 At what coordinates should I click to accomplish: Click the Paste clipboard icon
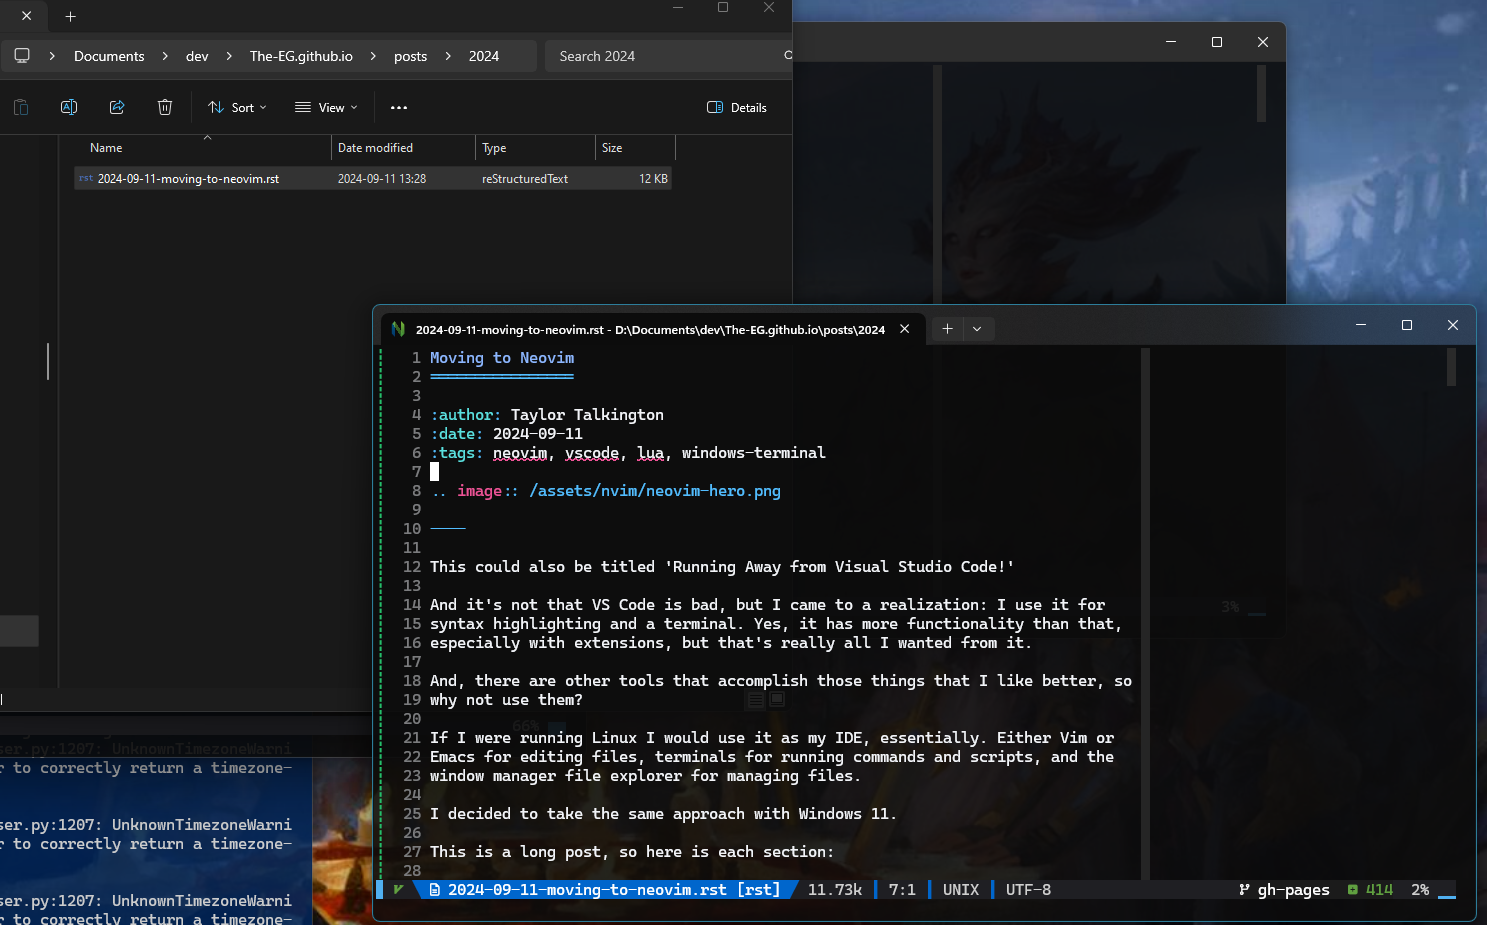[21, 107]
